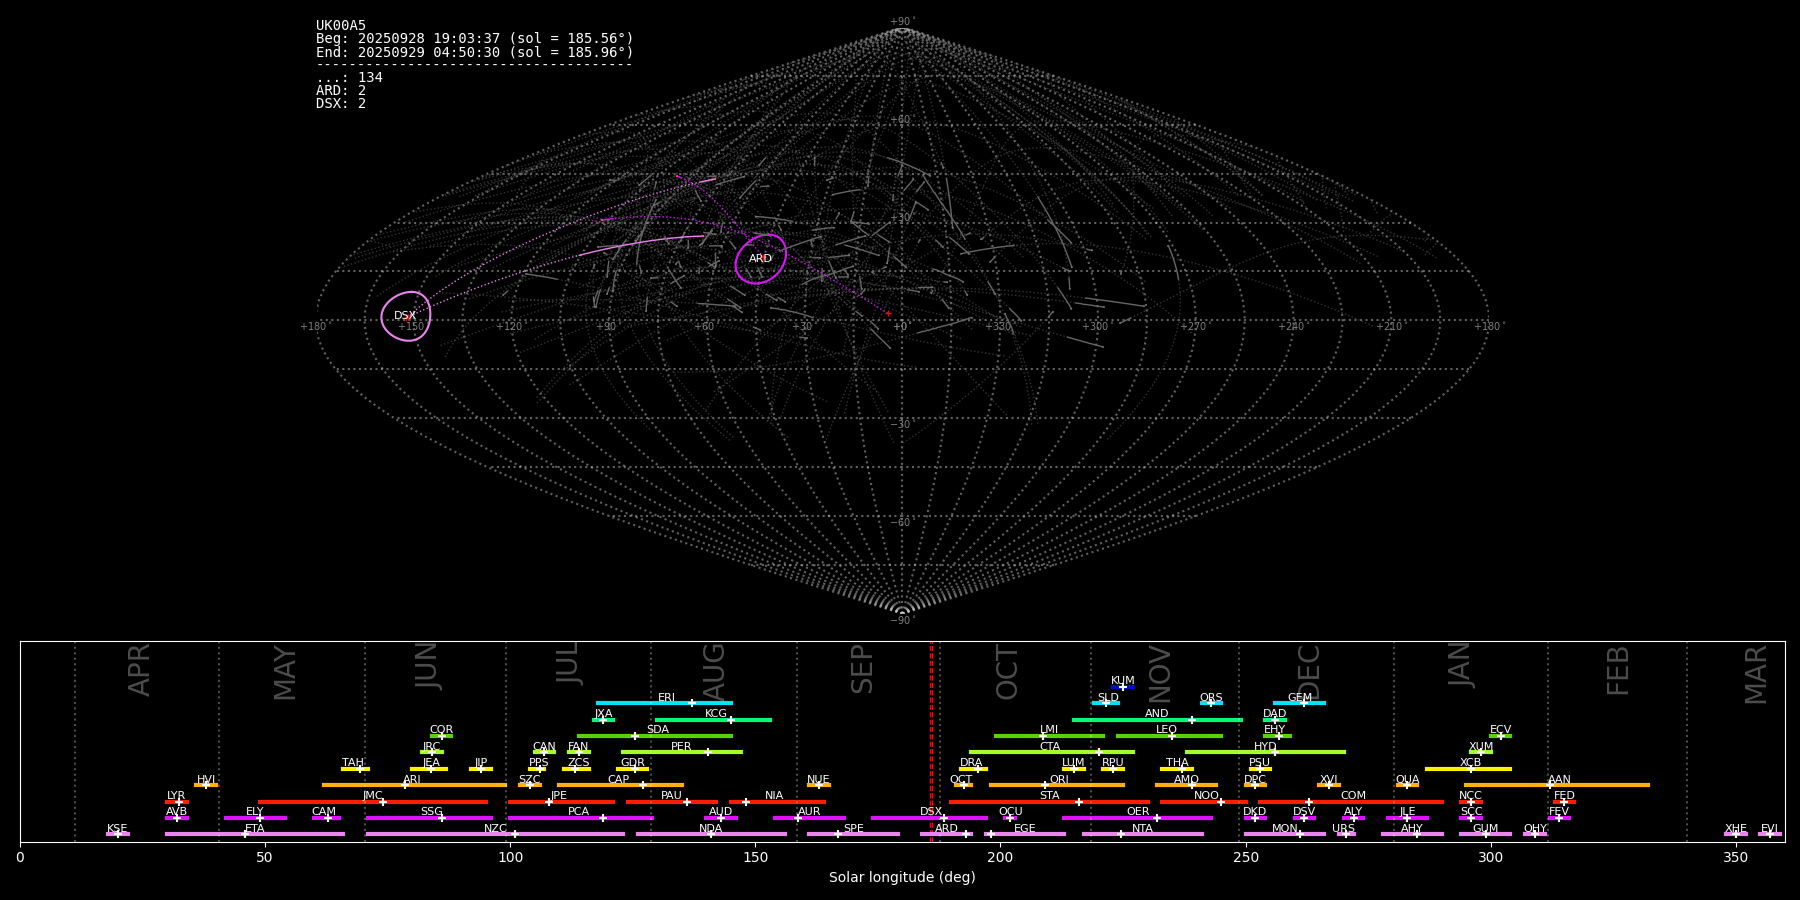Click the QUA shower label
The height and width of the screenshot is (900, 1800).
[1408, 780]
